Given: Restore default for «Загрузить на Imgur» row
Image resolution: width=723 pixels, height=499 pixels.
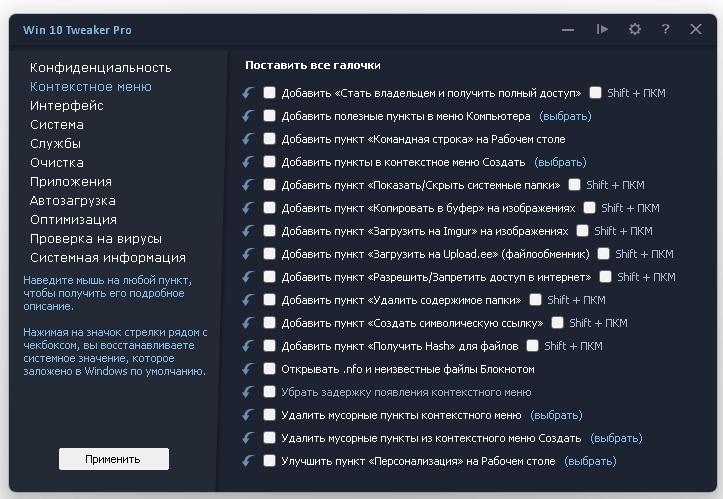Looking at the screenshot, I should coord(248,231).
